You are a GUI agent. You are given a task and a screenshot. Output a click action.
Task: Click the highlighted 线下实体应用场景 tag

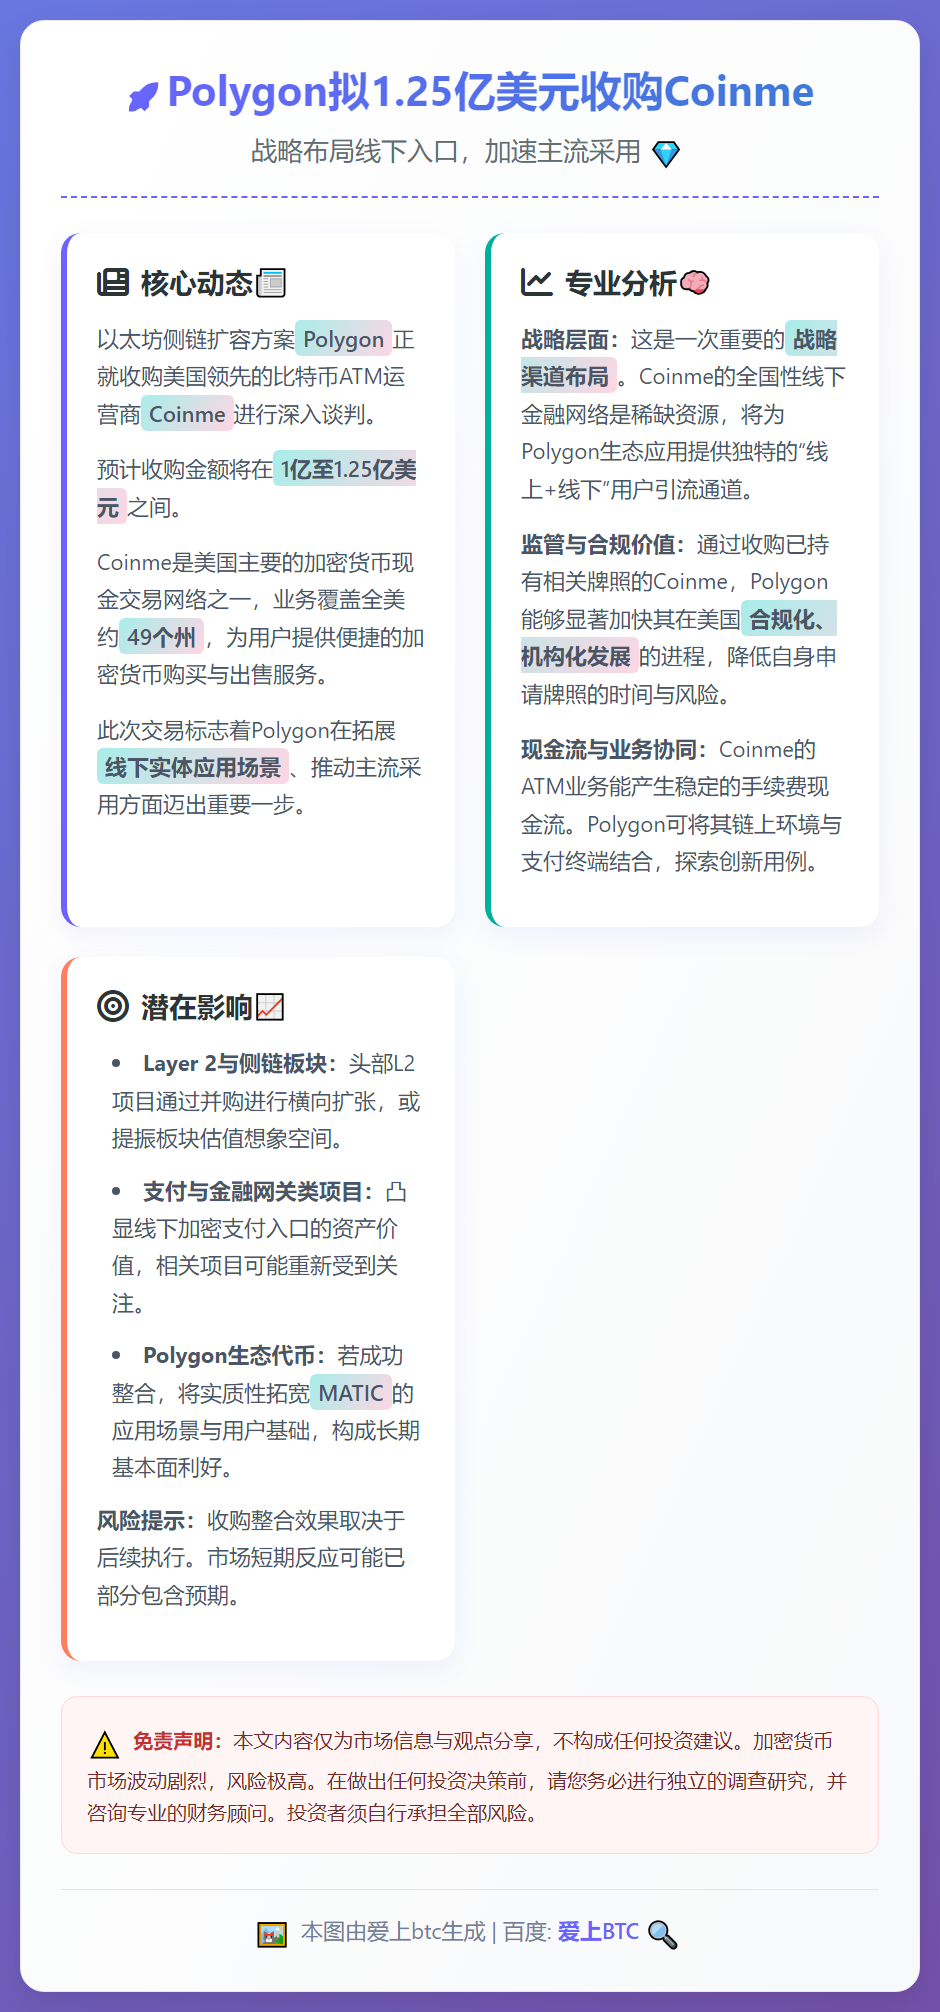(193, 767)
